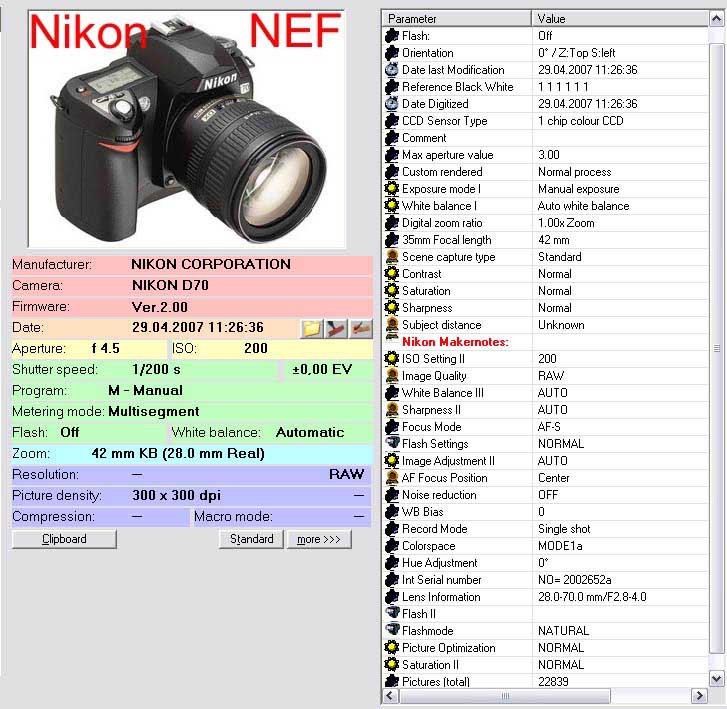Click the more >>> button
Screen dimensions: 727x709
319,539
